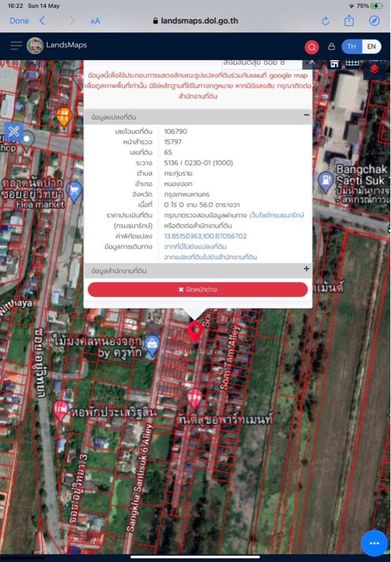Open the hamburger menu in LandsMaps header
The width and height of the screenshot is (391, 562).
pos(16,46)
